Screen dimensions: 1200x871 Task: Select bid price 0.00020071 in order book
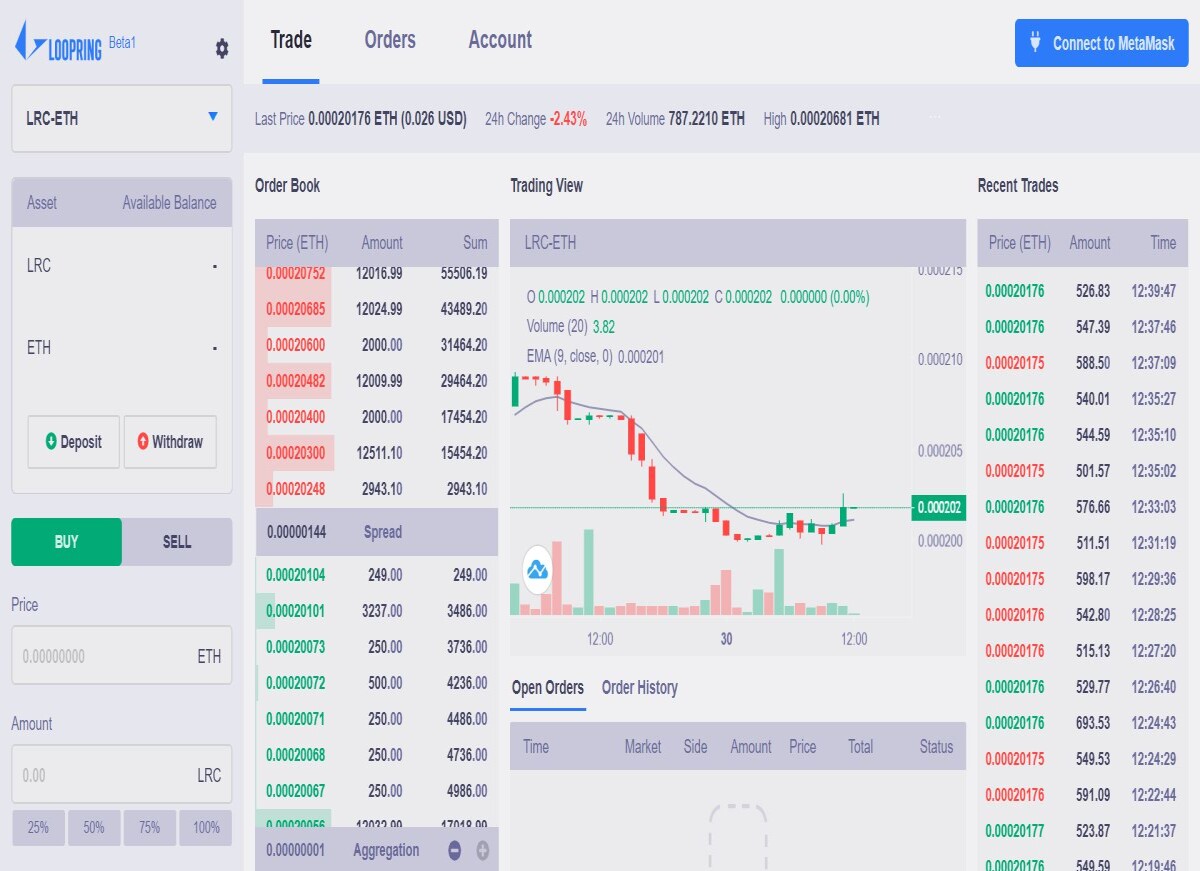click(x=296, y=719)
